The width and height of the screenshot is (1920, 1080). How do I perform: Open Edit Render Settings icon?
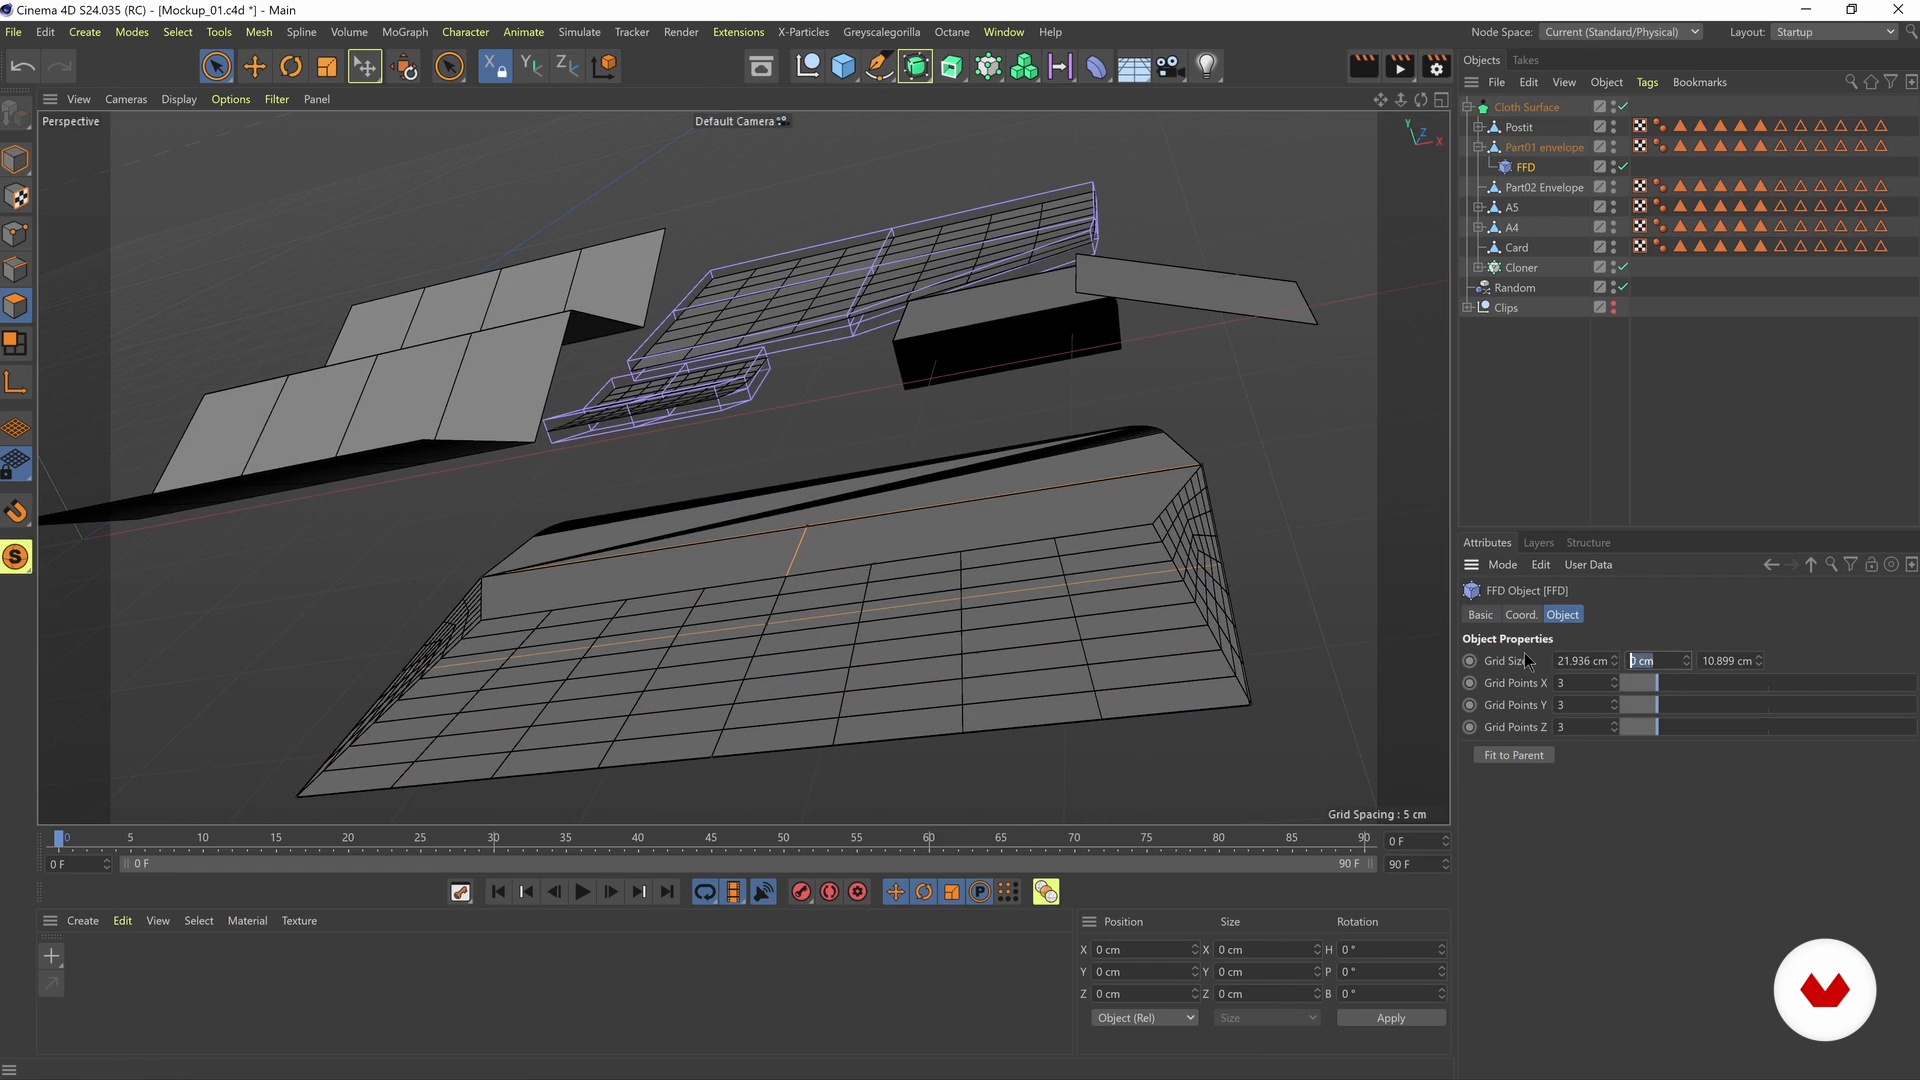[1436, 67]
